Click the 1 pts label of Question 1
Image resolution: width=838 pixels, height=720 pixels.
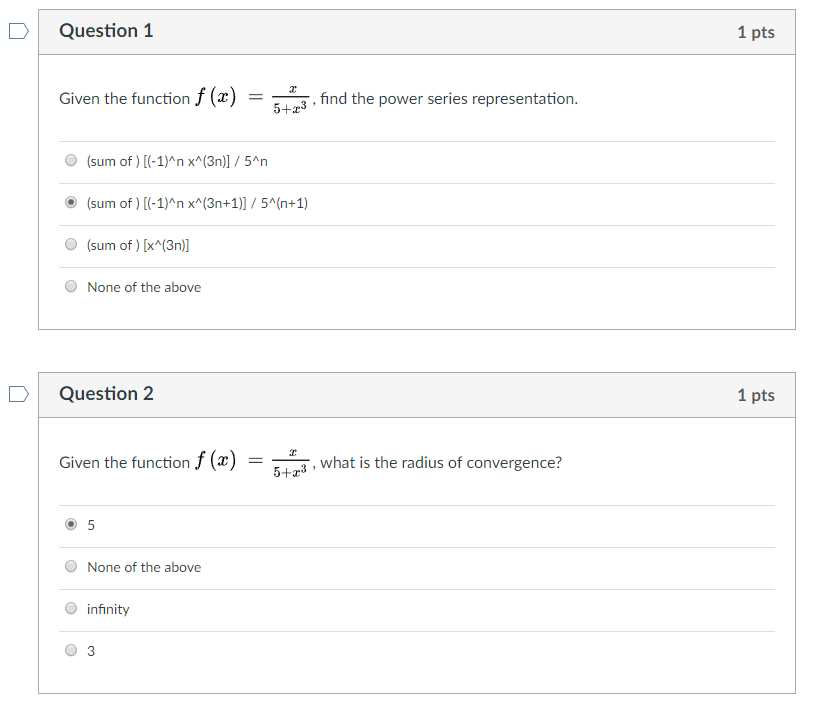pyautogui.click(x=756, y=32)
